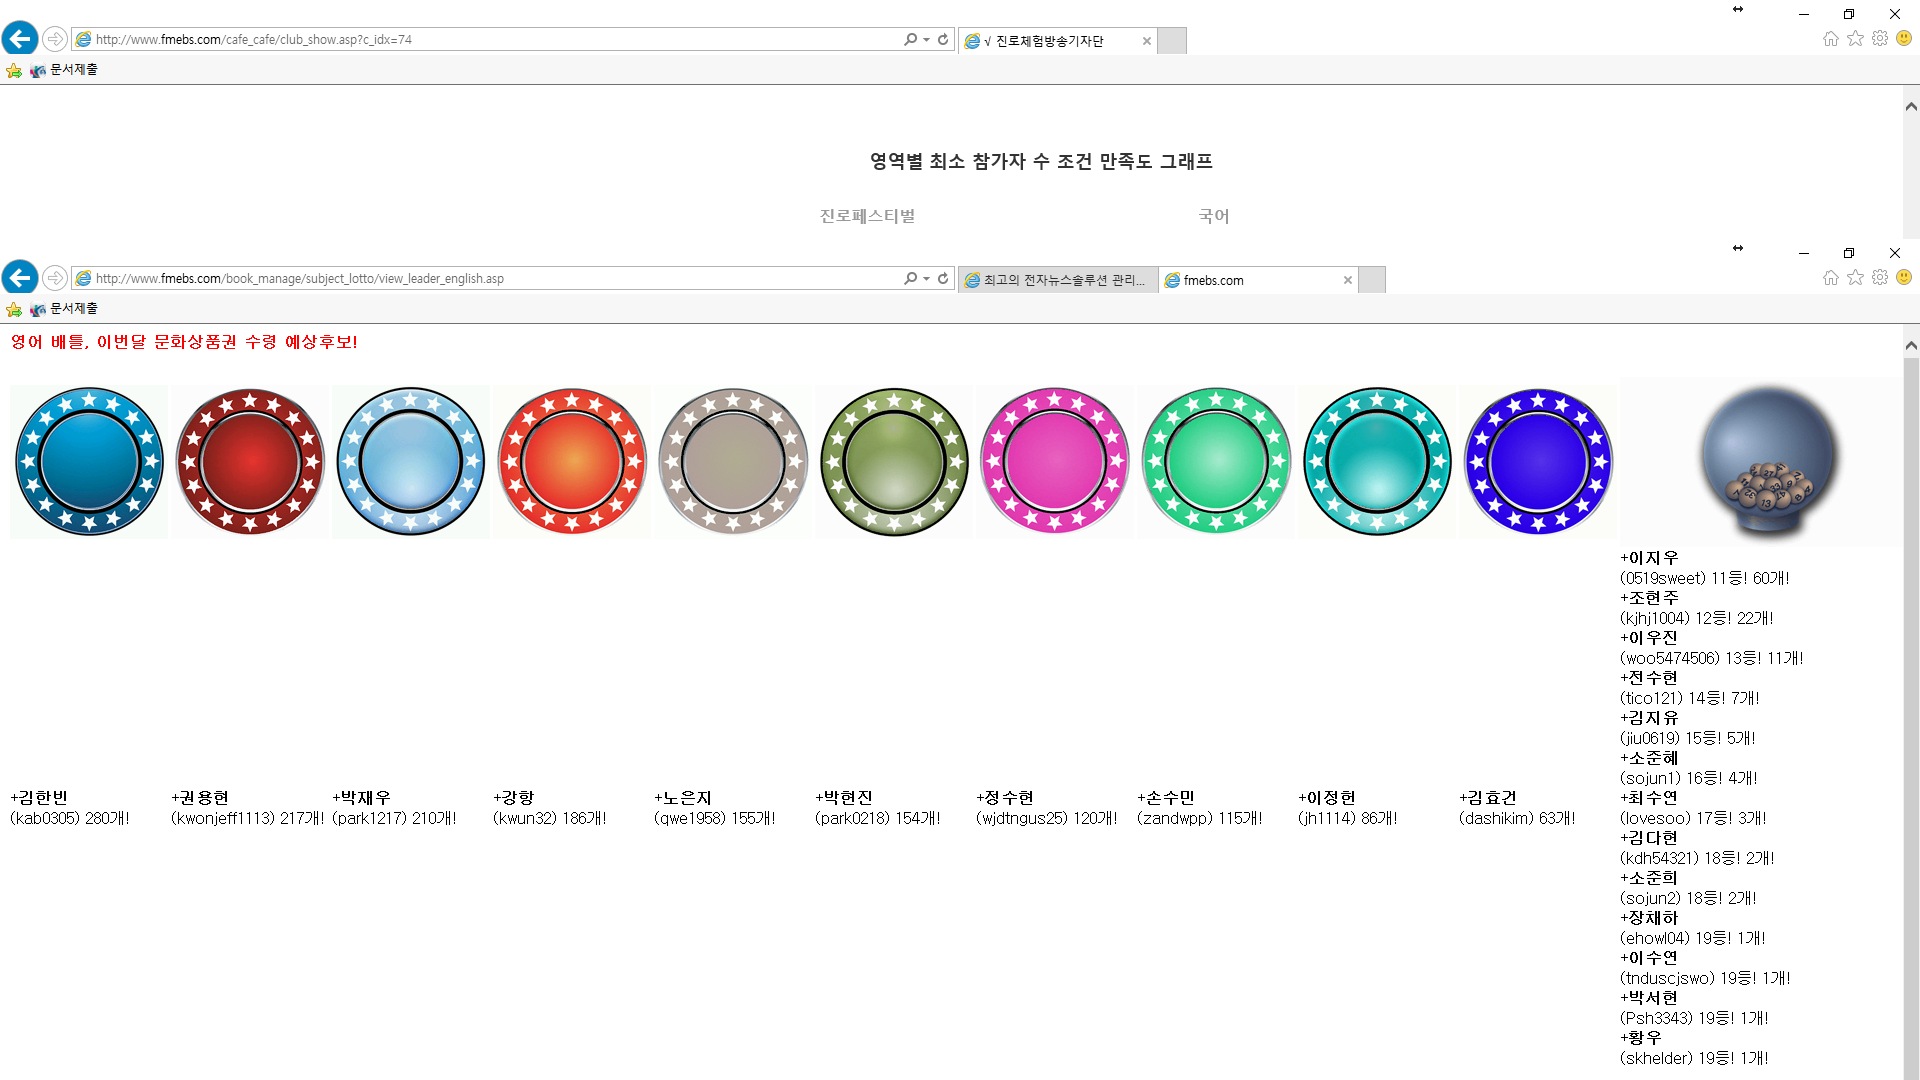
Task: Click entry (dashikim) 63개!
Action: coord(1517,818)
